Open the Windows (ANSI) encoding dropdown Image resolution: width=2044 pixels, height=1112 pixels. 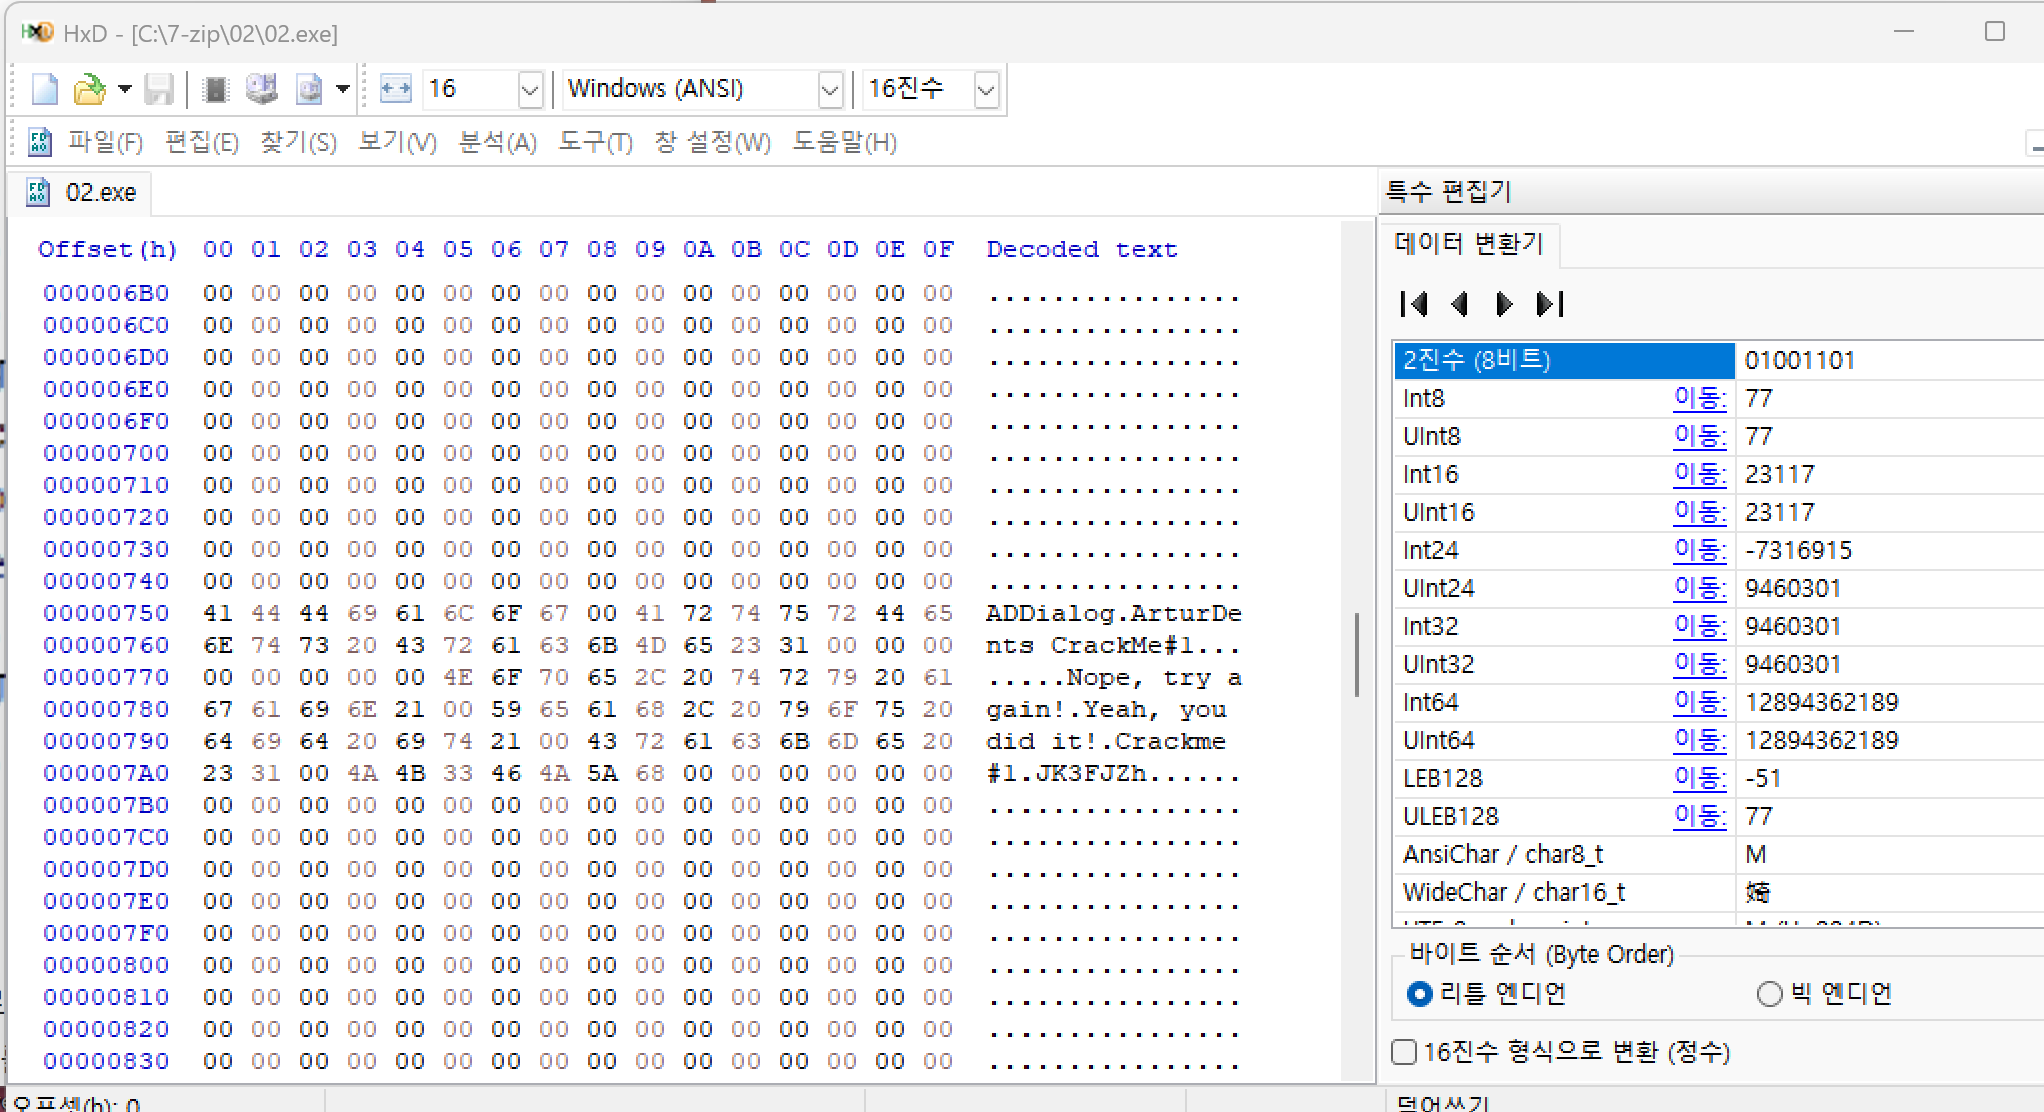point(829,90)
